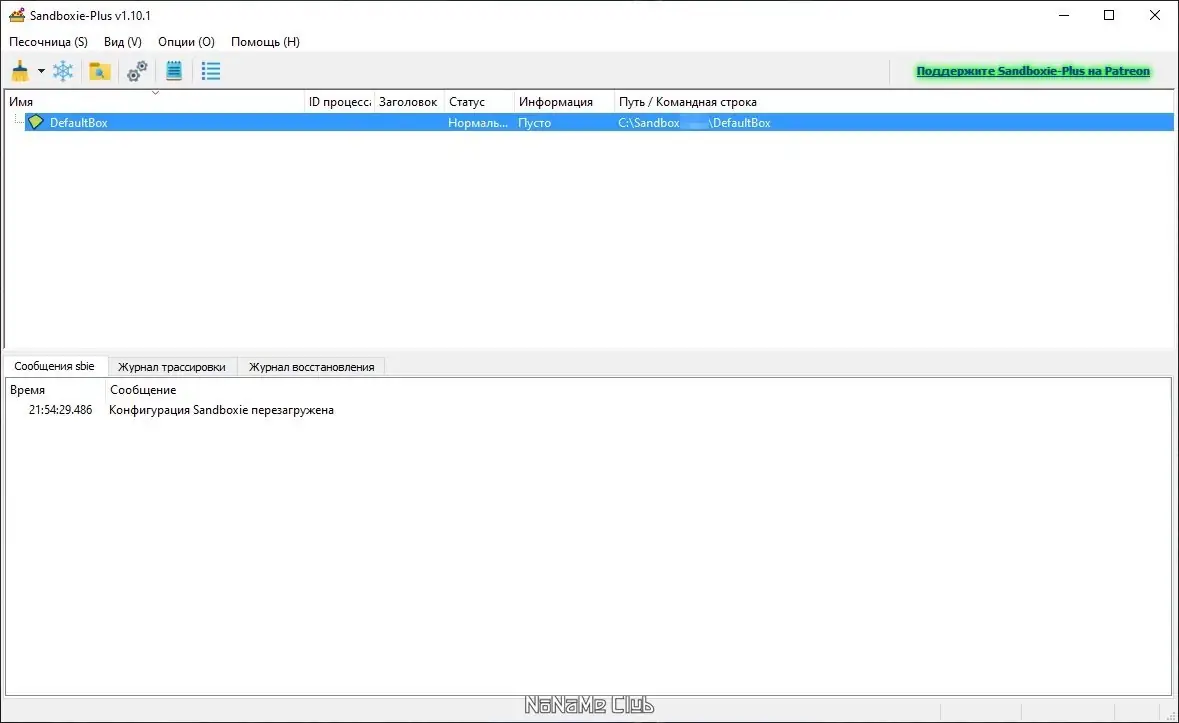Open the cleanup dropdown arrow beside broom
1179x723 pixels.
pos(41,71)
